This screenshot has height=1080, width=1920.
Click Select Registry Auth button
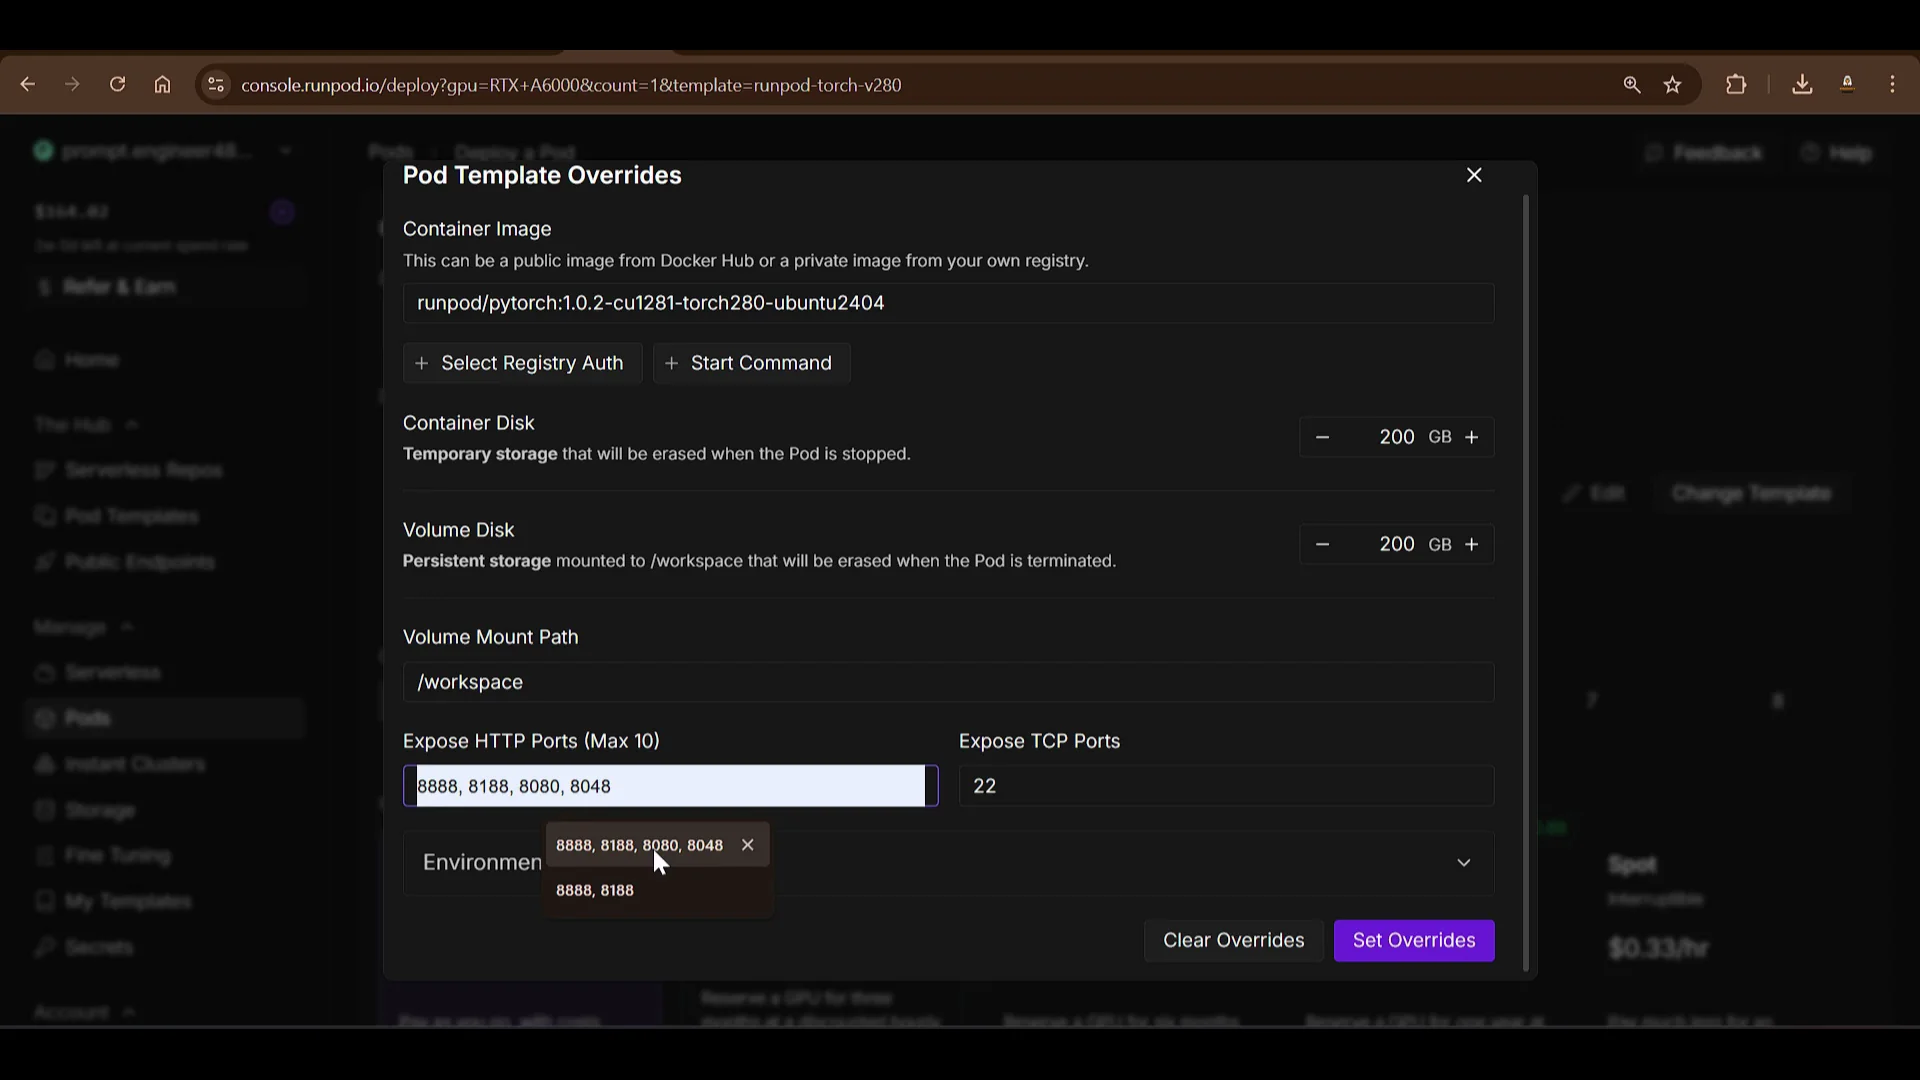521,363
